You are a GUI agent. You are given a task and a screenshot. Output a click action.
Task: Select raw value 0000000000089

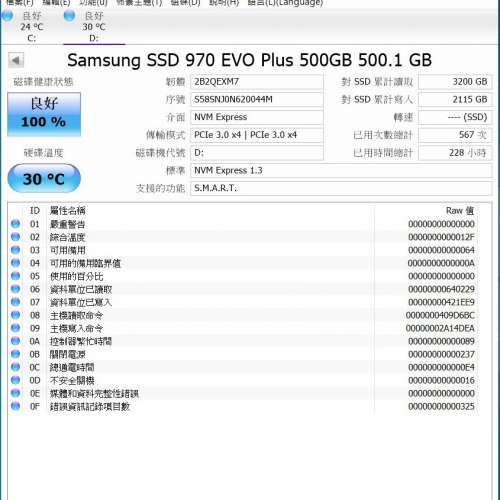coord(441,341)
